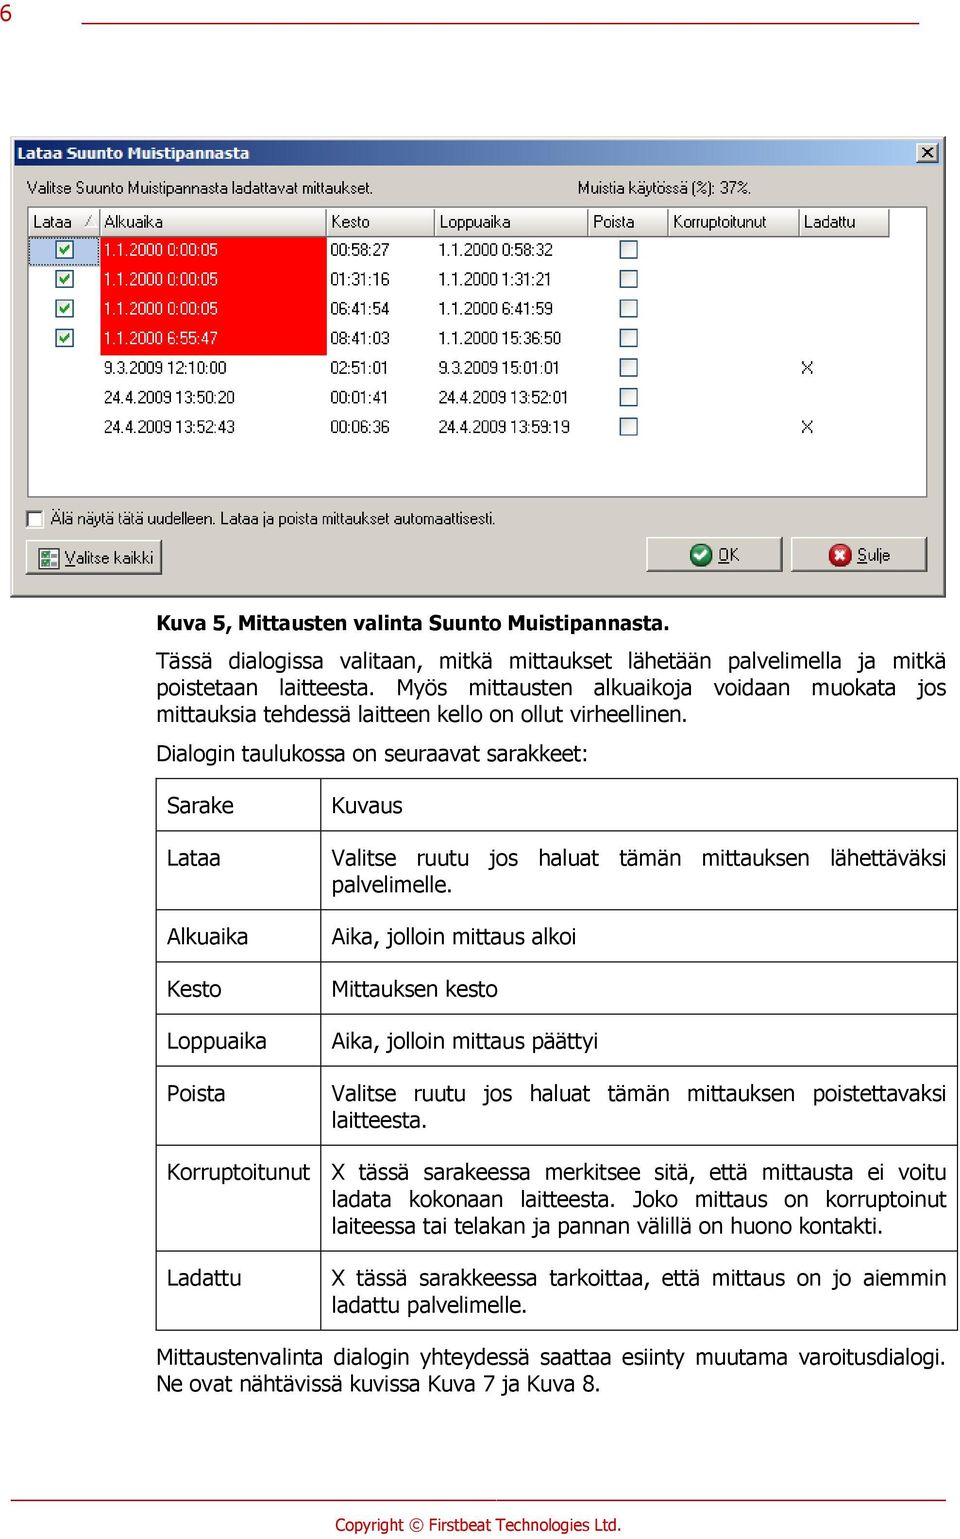Check Poista box for row with duration 01:31:16
960x1539 pixels.
[629, 279]
